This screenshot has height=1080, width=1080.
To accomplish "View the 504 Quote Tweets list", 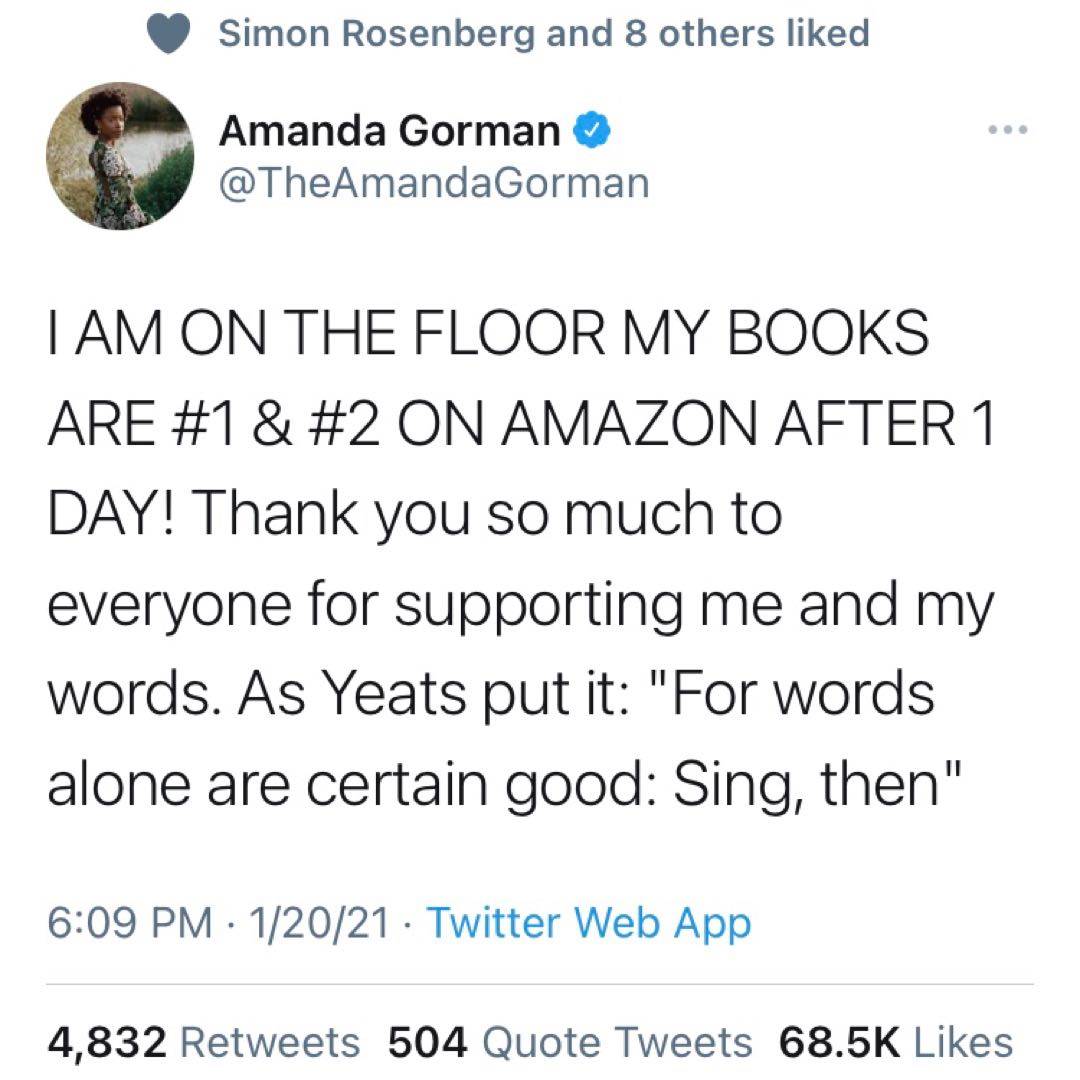I will [x=569, y=1042].
